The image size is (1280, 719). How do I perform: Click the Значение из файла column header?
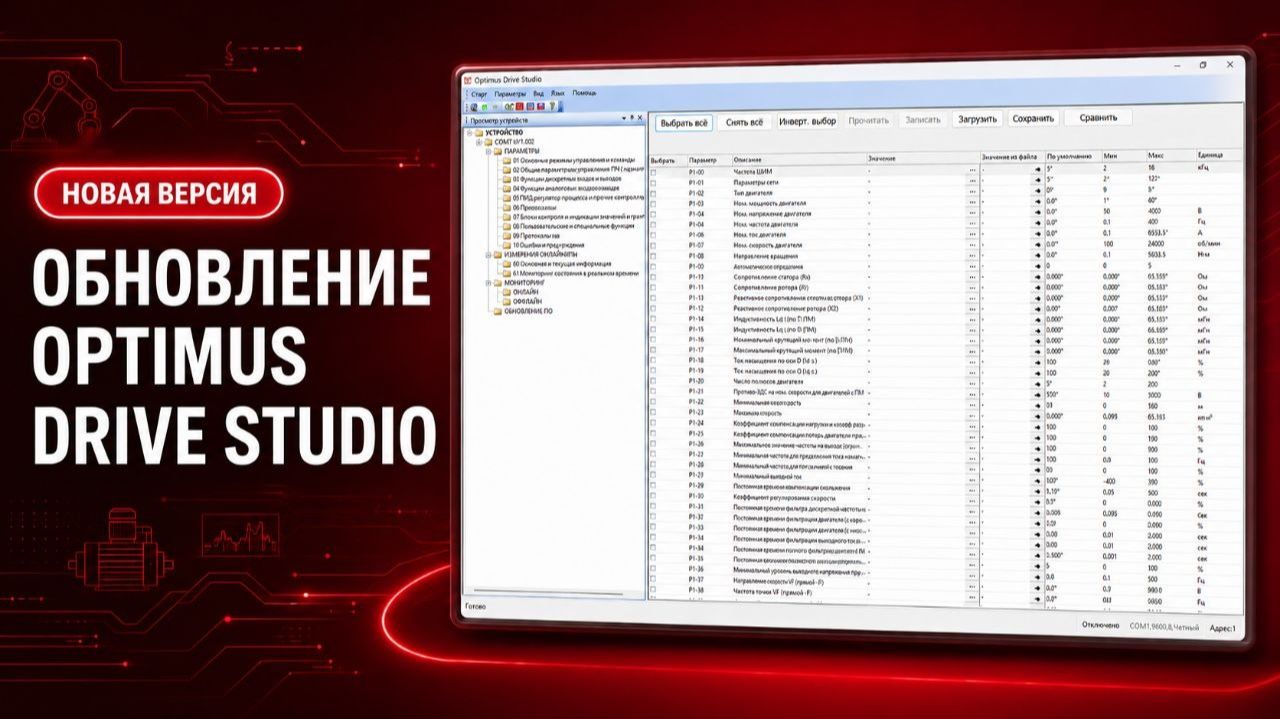pyautogui.click(x=1011, y=158)
